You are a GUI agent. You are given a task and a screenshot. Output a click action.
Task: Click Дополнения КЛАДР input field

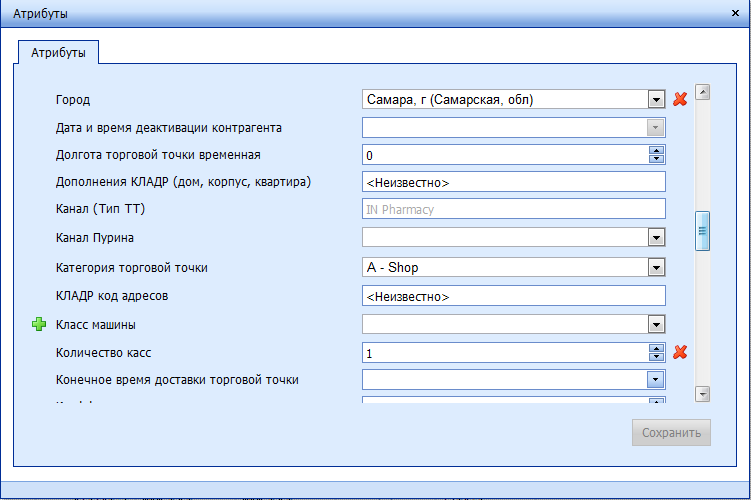click(x=513, y=183)
